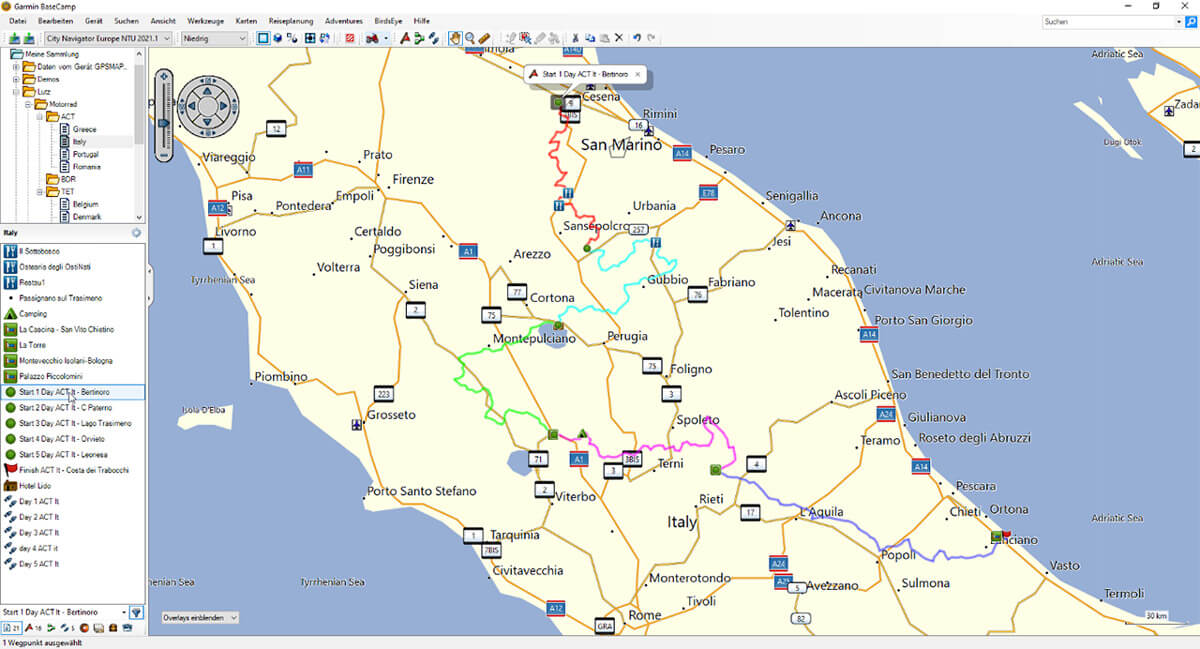Show waypoints filter with count 16

pos(33,627)
